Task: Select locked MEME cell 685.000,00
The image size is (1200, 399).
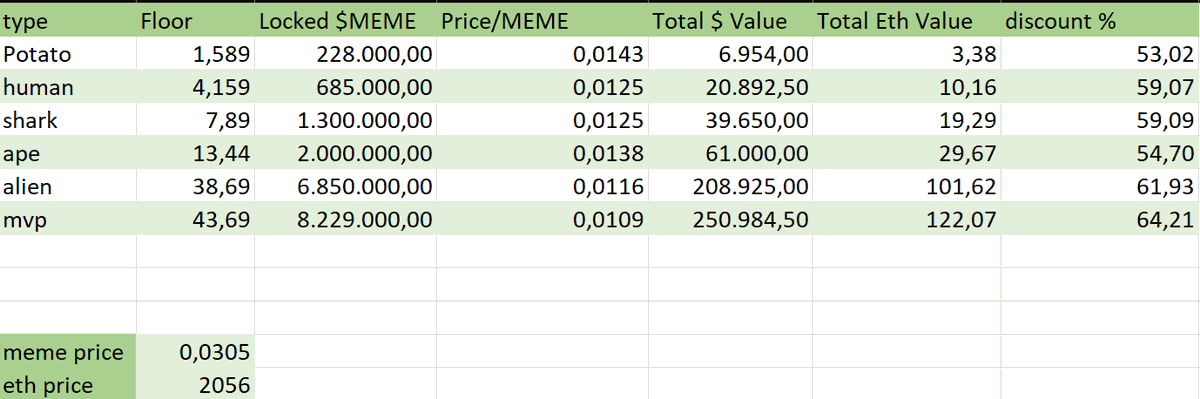Action: coord(346,87)
